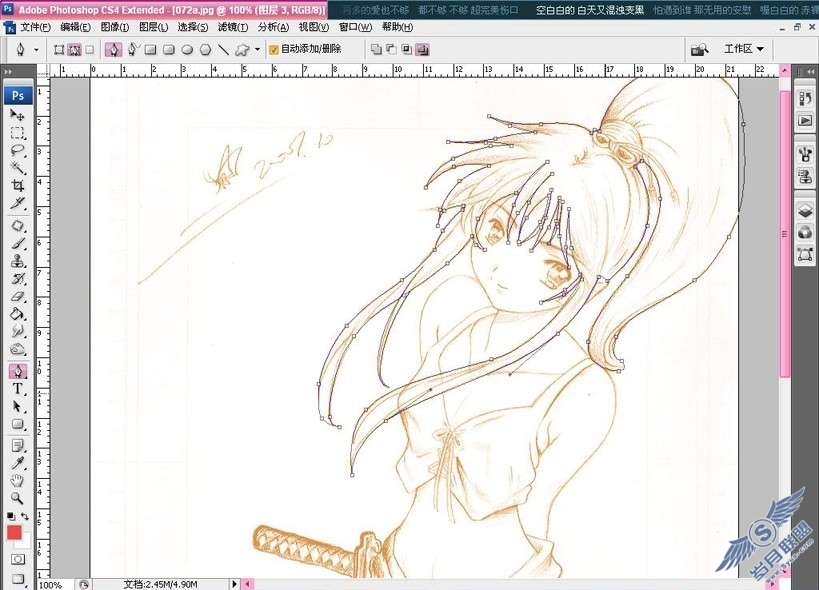
Task: Pick the Eyedropper tool
Action: (x=17, y=463)
